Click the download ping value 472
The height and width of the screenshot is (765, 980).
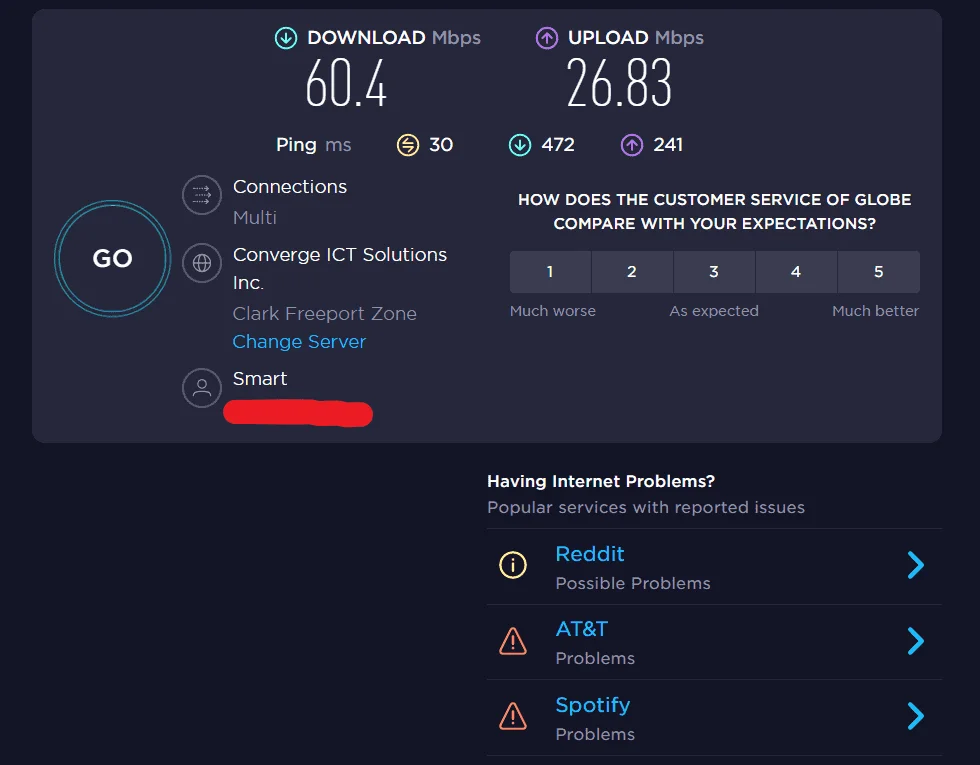pyautogui.click(x=558, y=145)
